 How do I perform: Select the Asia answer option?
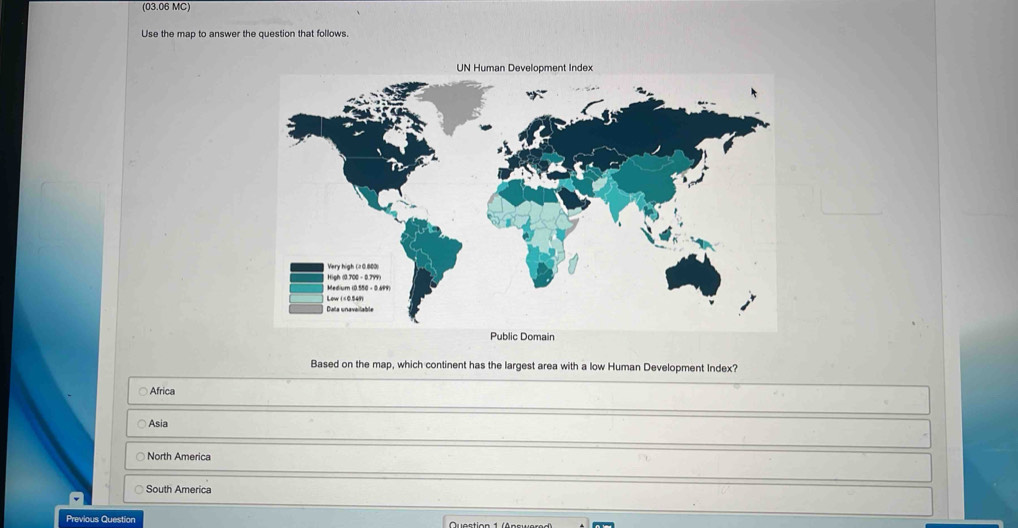[528, 429]
